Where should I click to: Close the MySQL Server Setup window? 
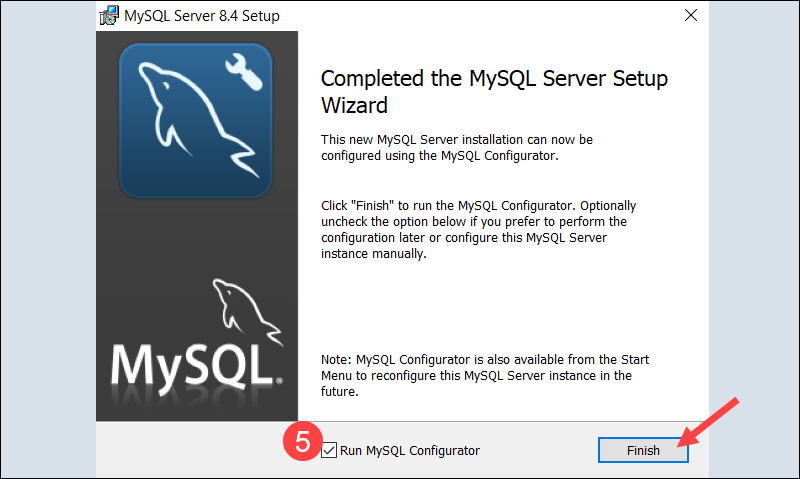point(690,16)
